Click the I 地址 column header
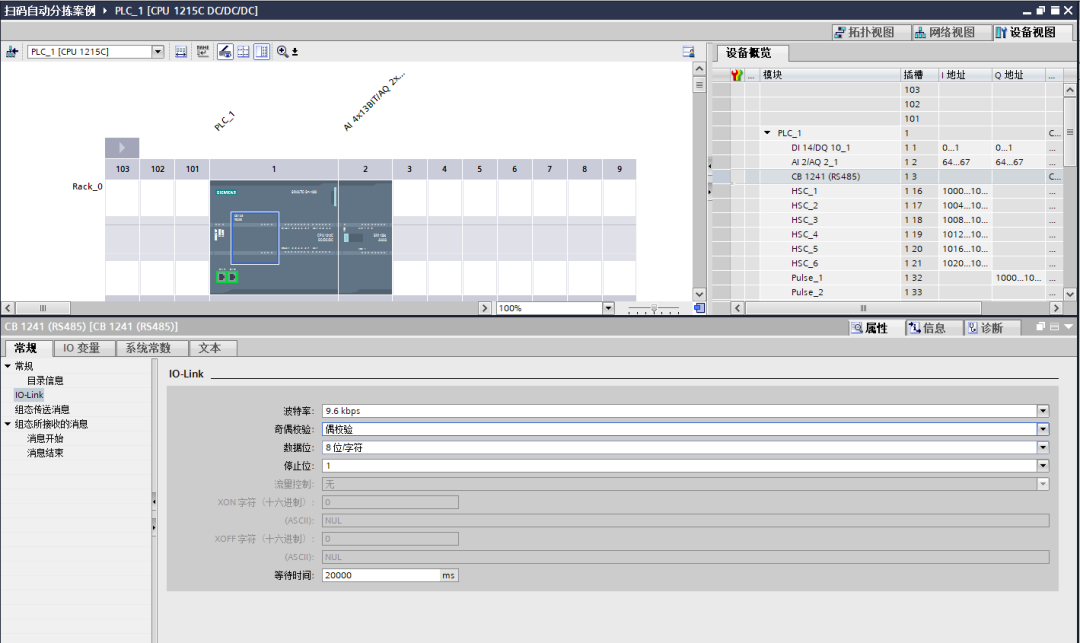The height and width of the screenshot is (643, 1080). [x=965, y=75]
